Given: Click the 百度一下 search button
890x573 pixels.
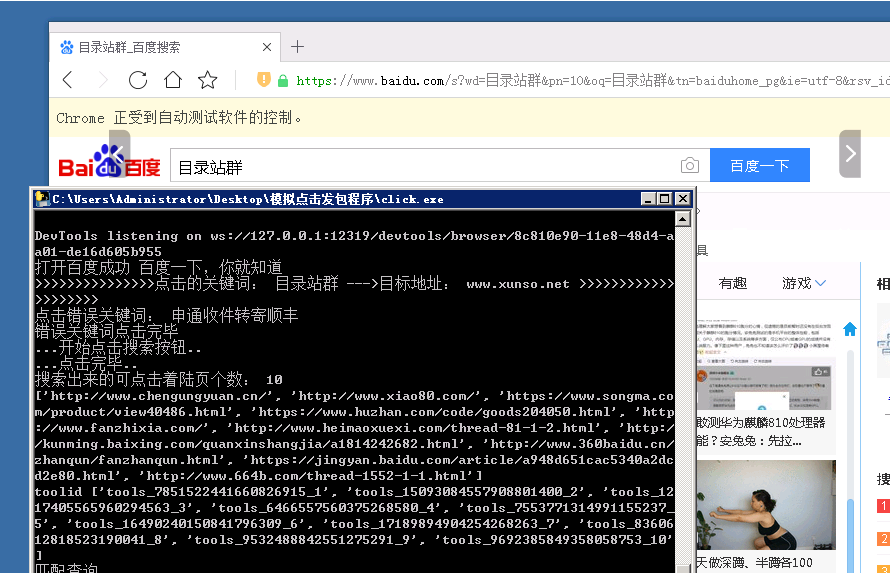Looking at the screenshot, I should (x=759, y=165).
